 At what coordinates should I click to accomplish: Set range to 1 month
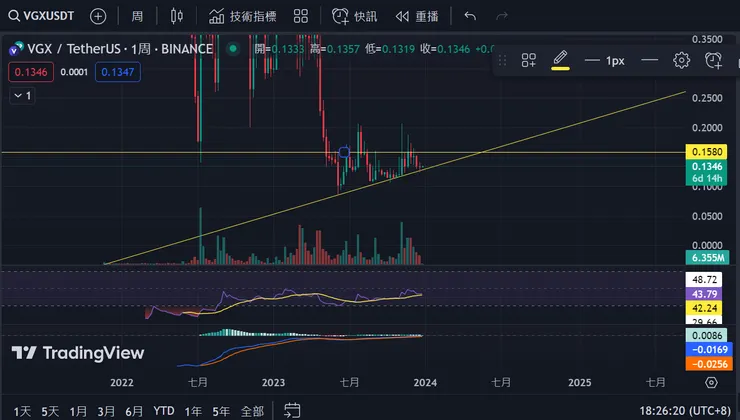(x=78, y=411)
